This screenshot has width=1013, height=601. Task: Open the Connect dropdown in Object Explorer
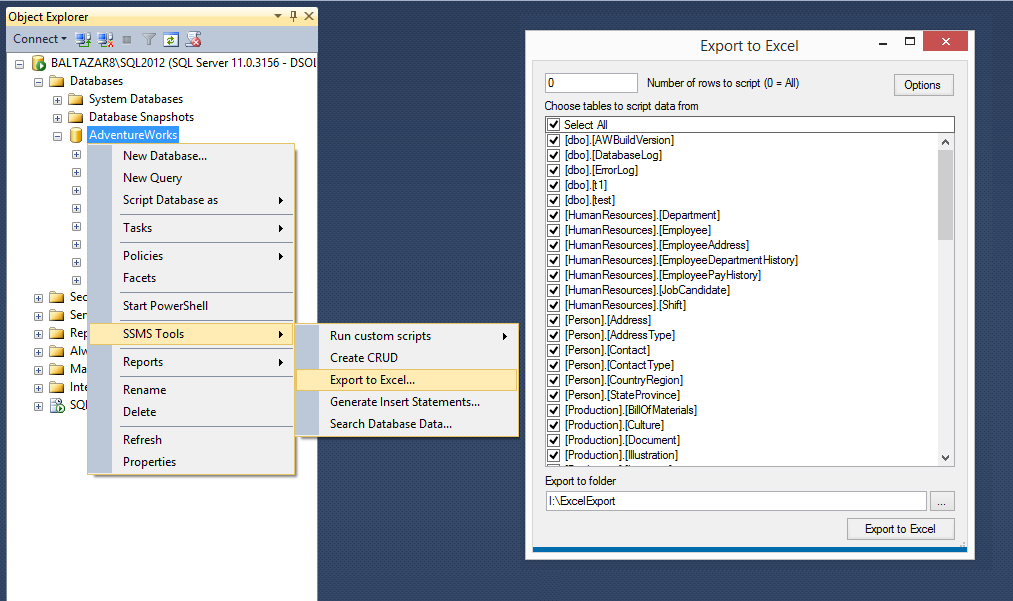coord(40,39)
